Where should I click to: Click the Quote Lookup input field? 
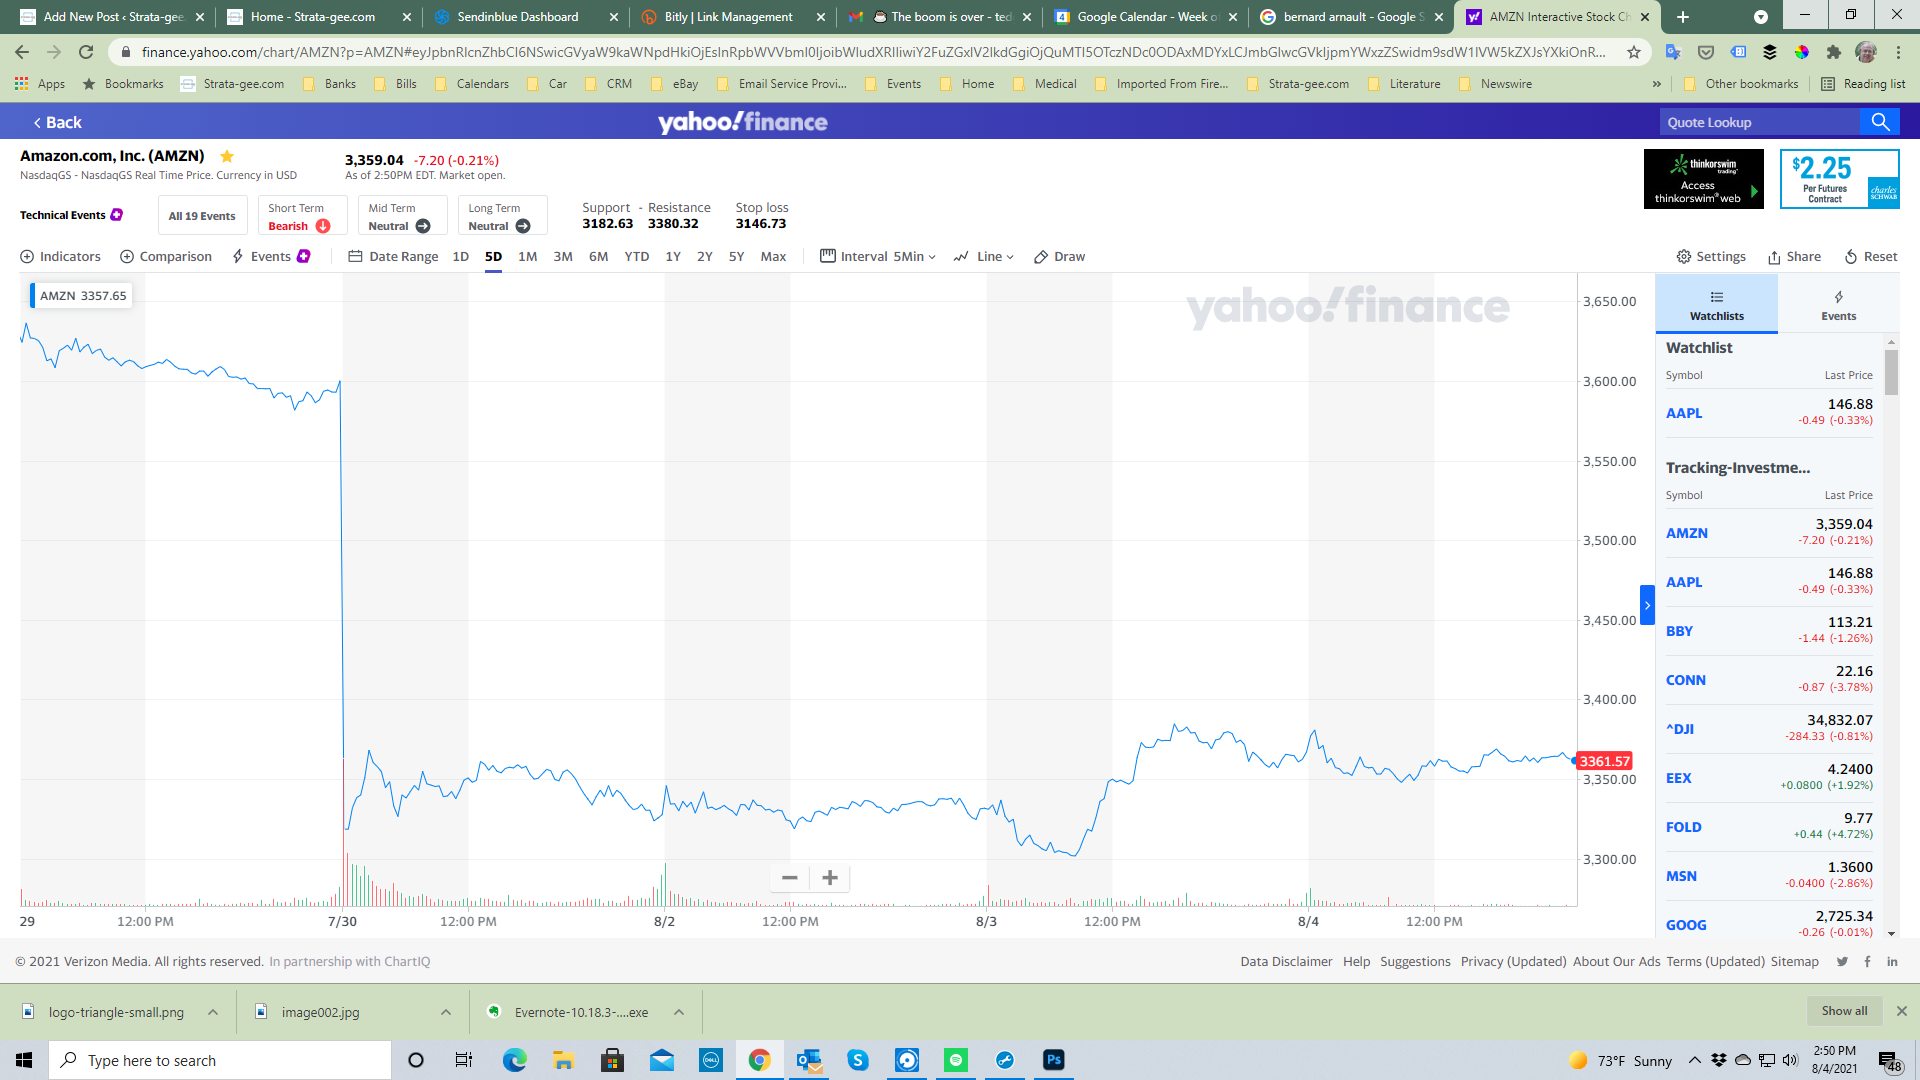[1760, 122]
